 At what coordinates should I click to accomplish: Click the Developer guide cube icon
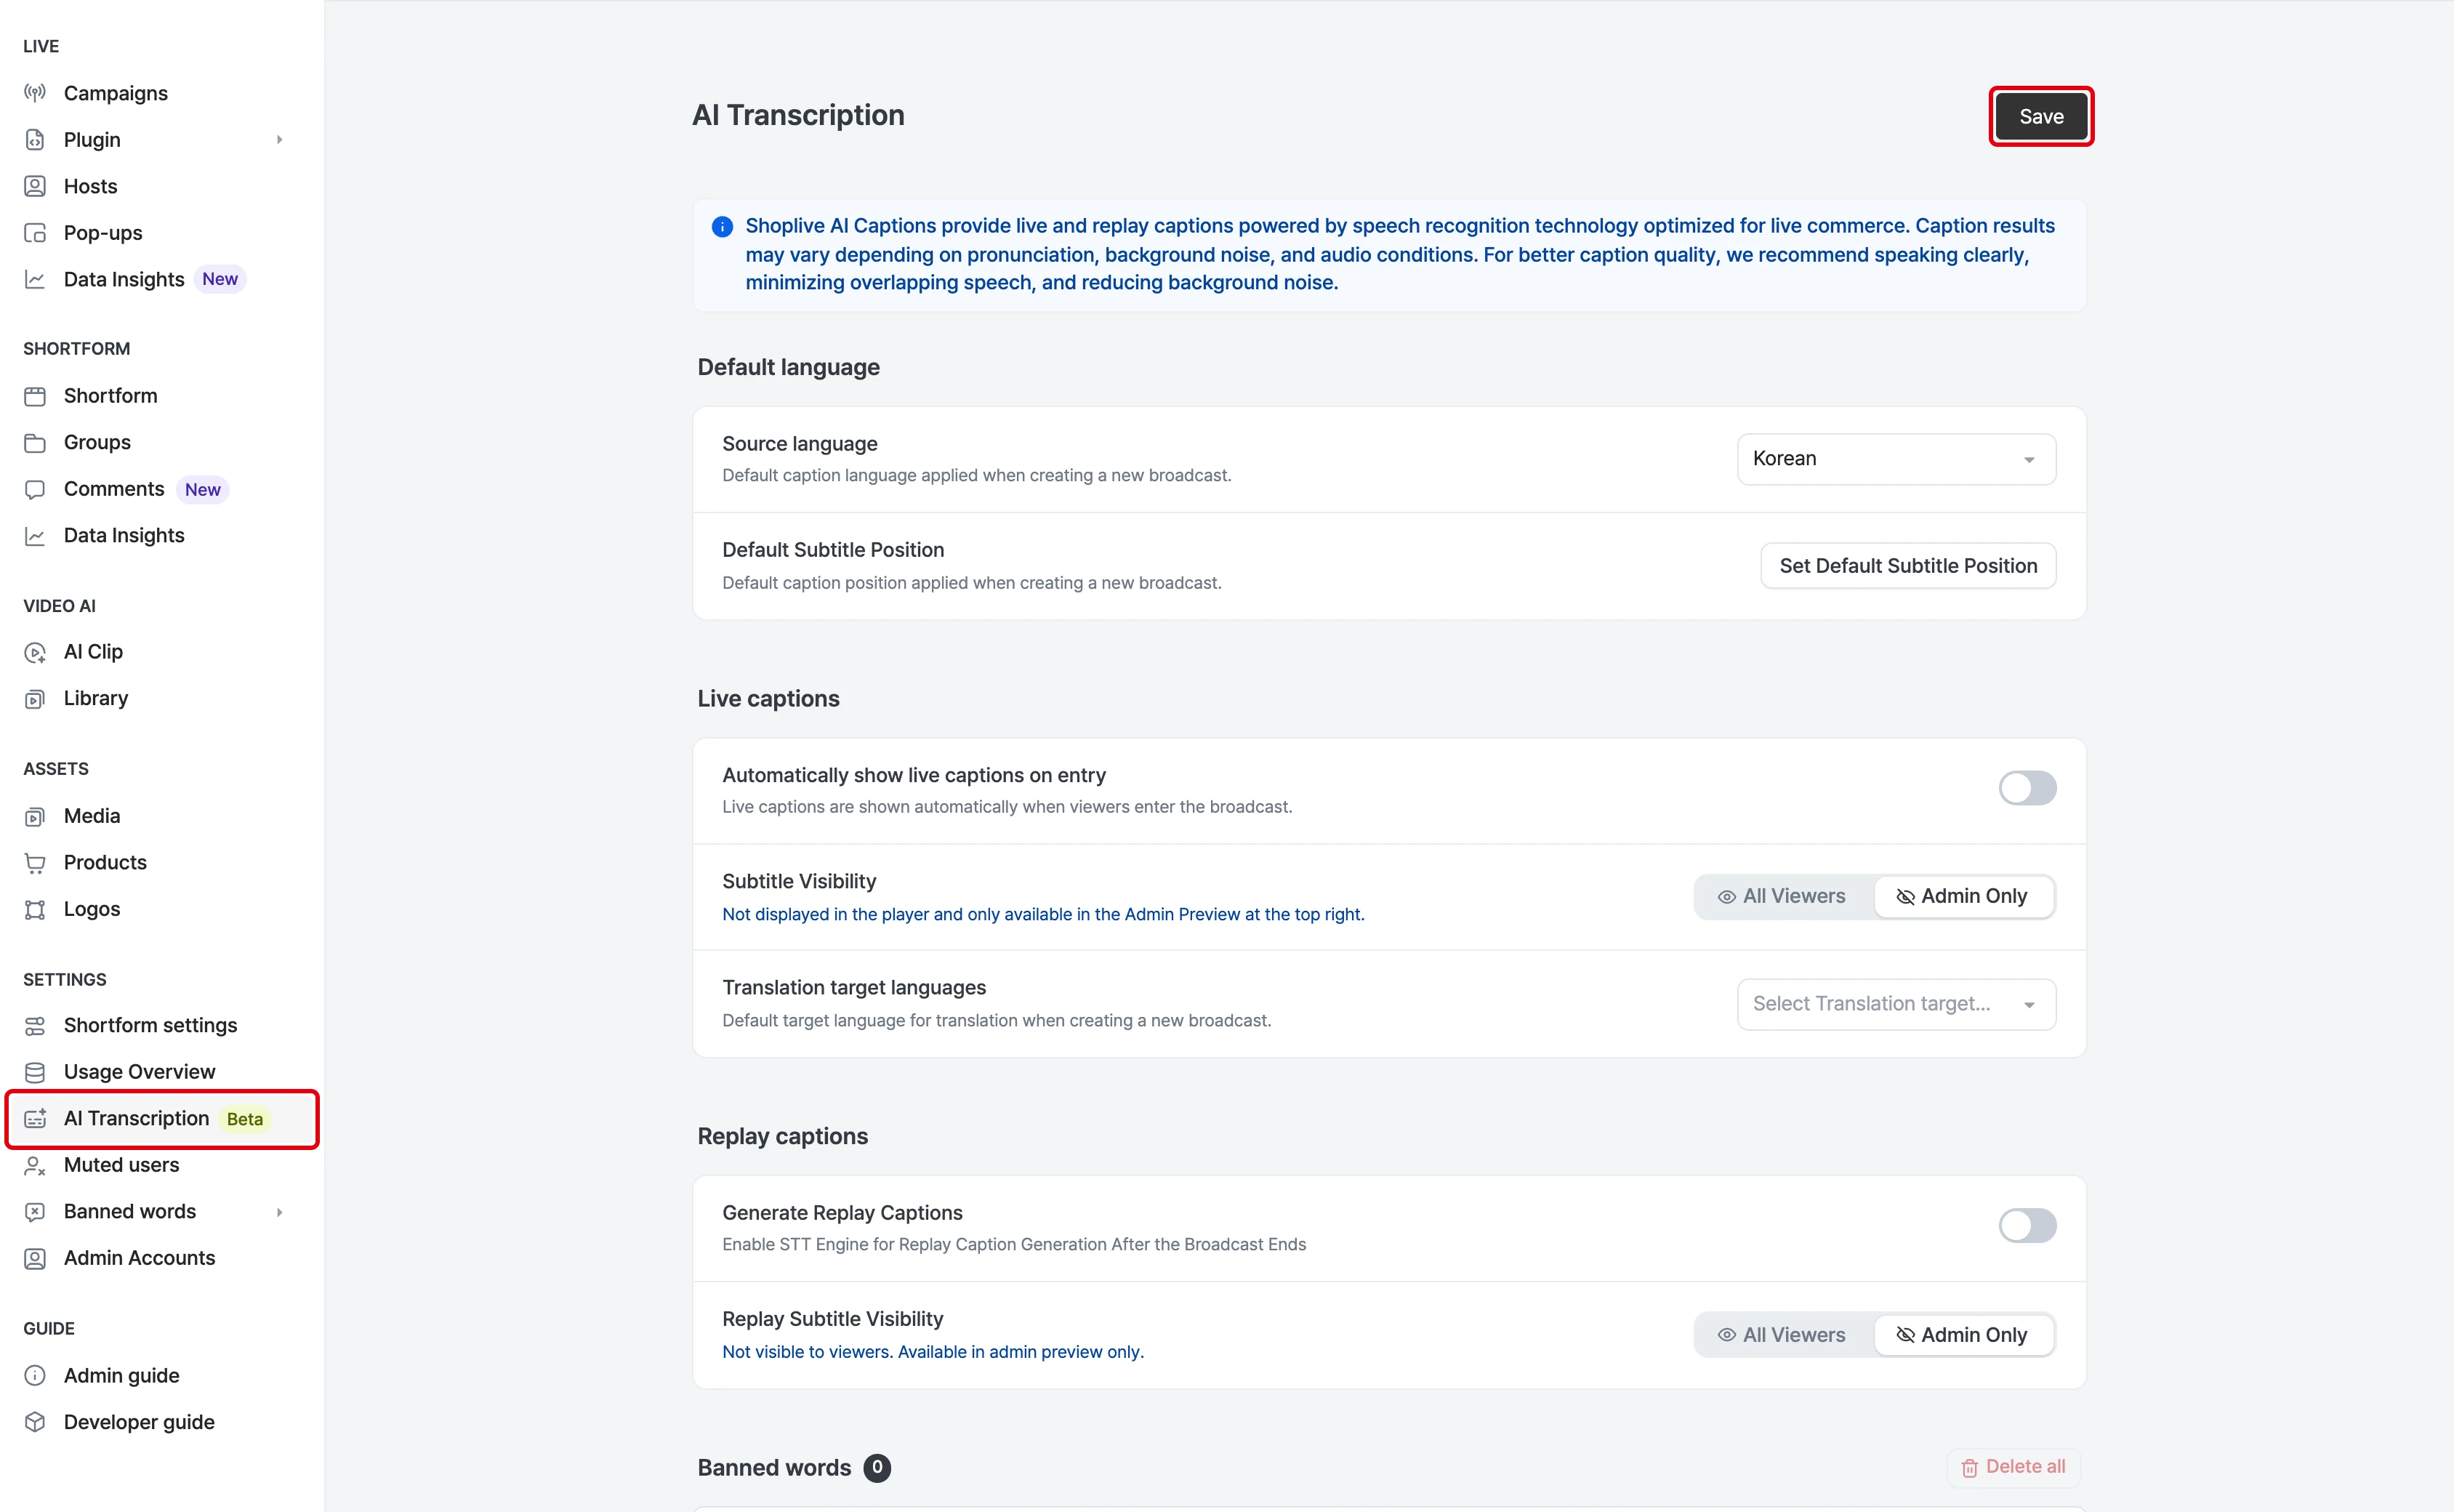tap(35, 1422)
